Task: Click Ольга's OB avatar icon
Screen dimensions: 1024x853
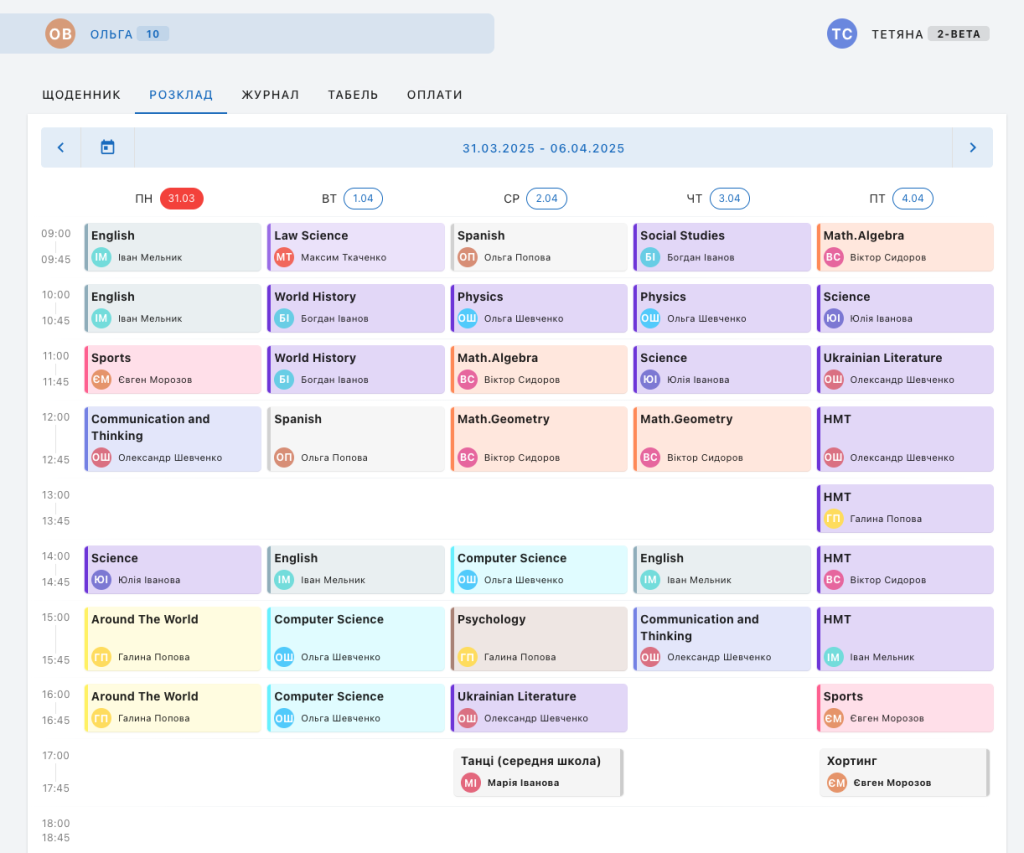Action: click(x=60, y=34)
